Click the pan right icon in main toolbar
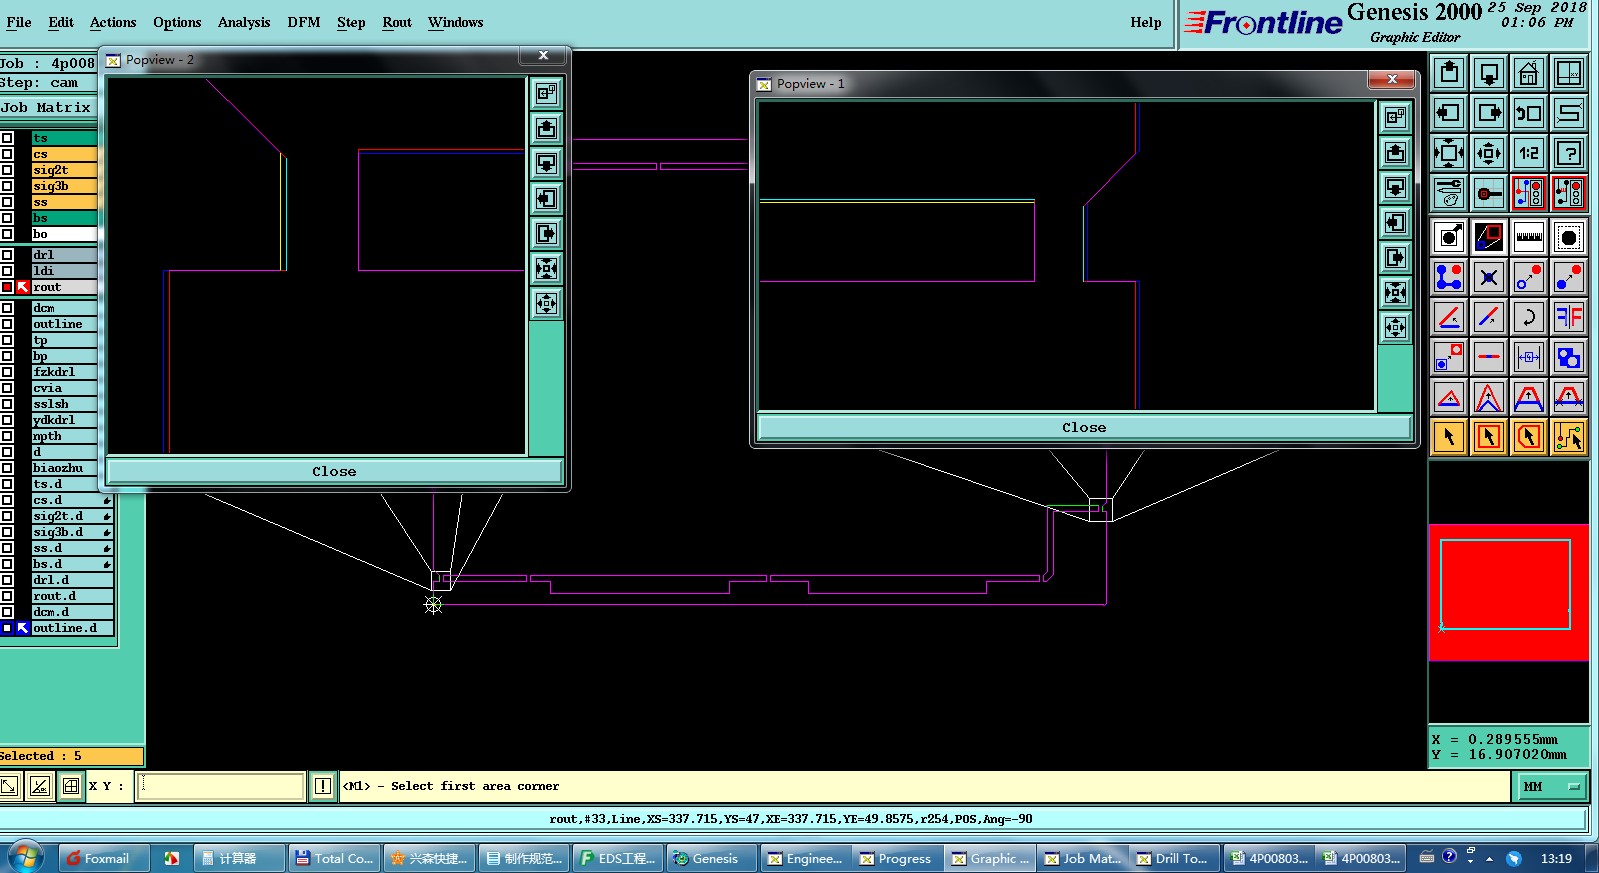 1489,113
